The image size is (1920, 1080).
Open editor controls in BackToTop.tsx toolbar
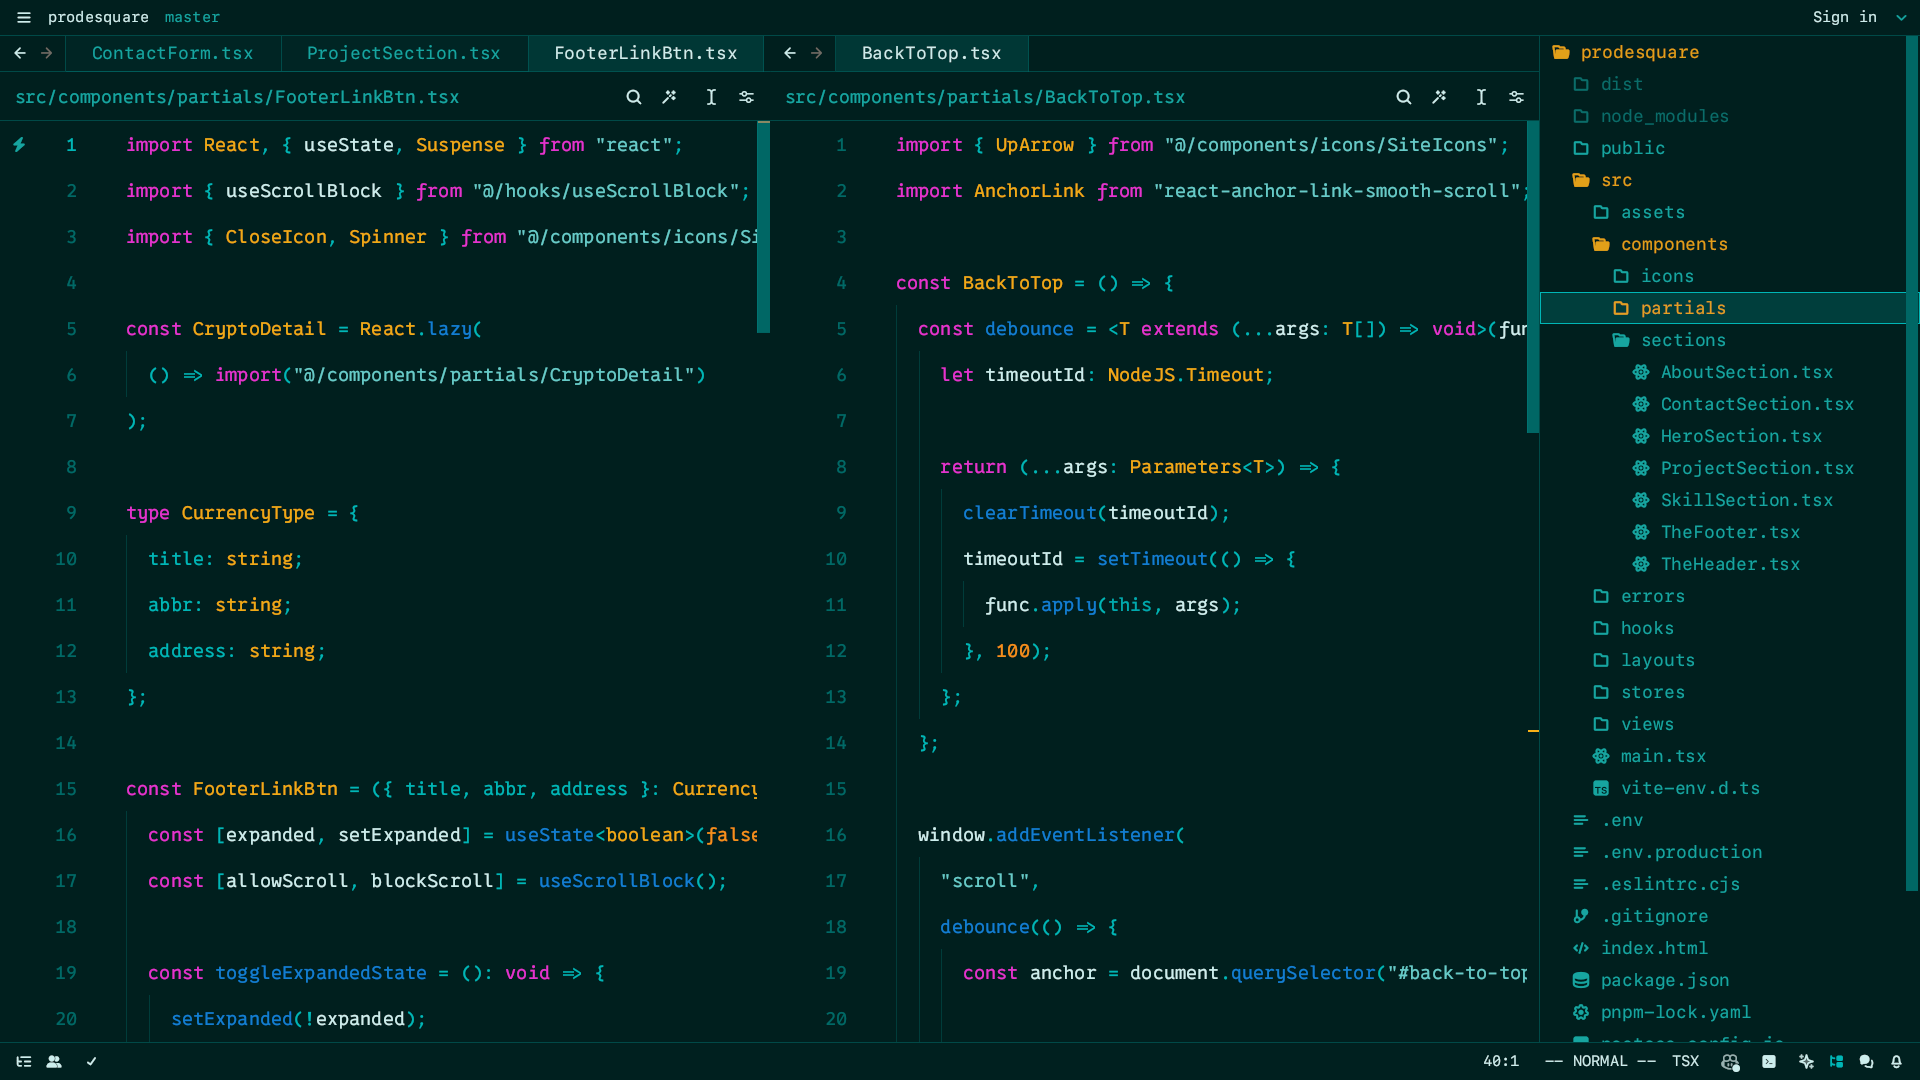[1517, 97]
